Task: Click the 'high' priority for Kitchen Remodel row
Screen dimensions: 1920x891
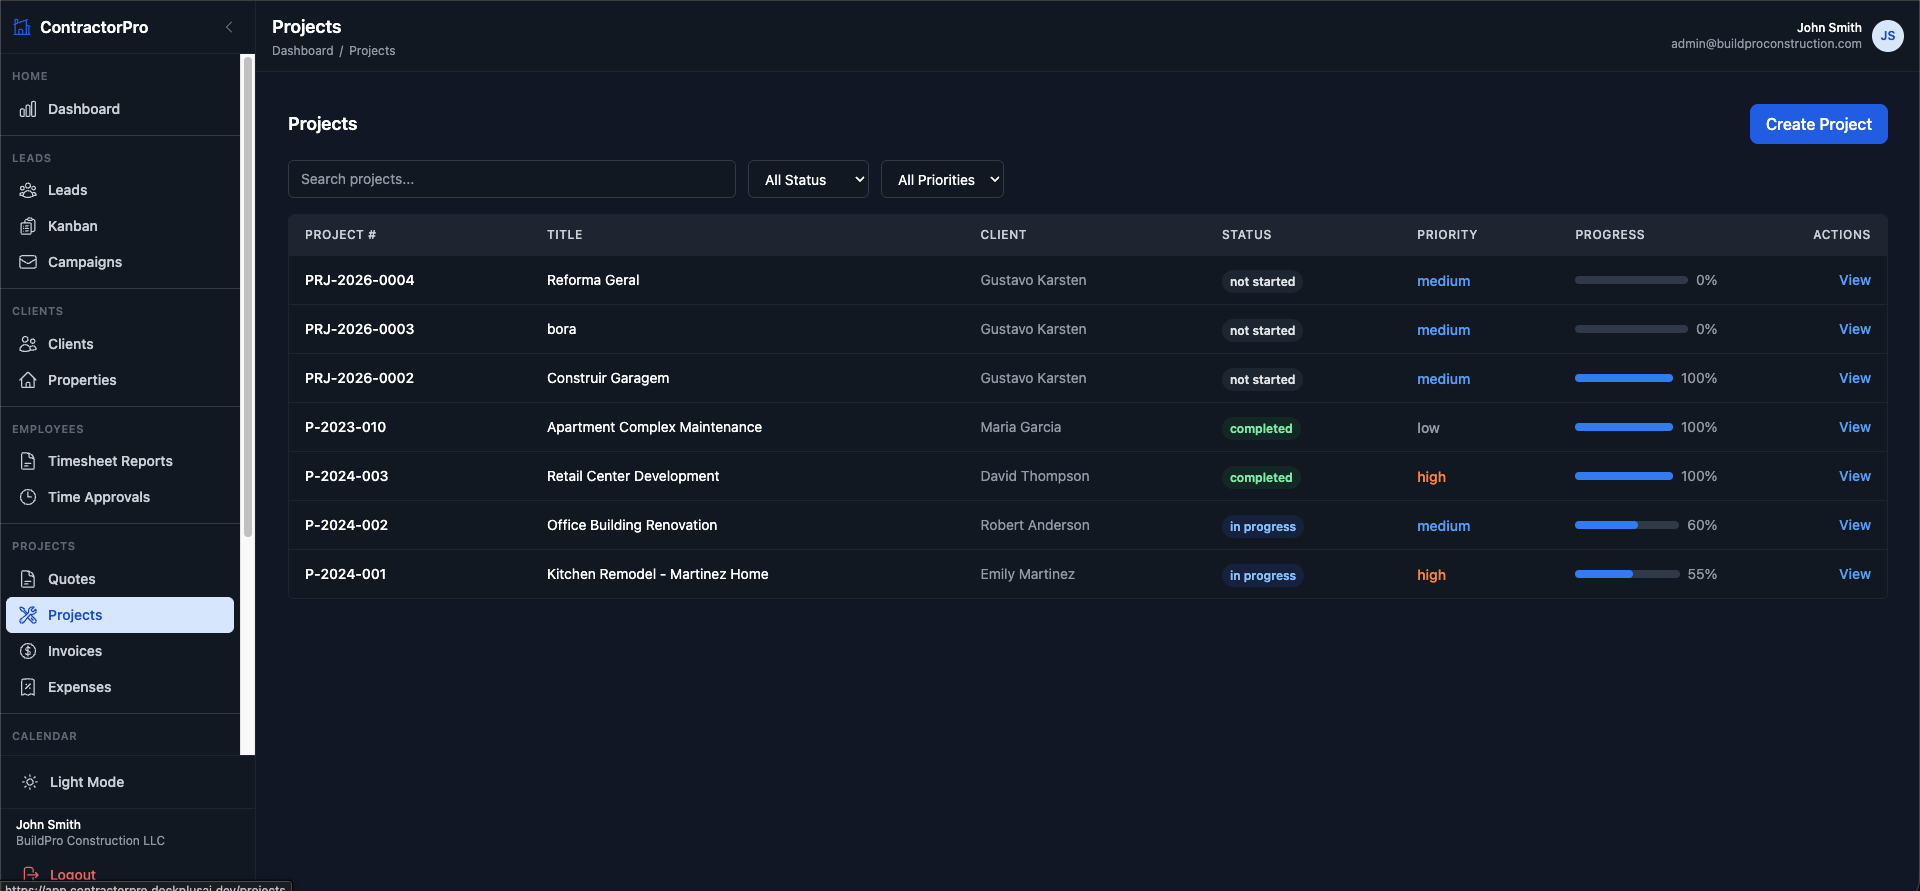Action: pos(1431,575)
